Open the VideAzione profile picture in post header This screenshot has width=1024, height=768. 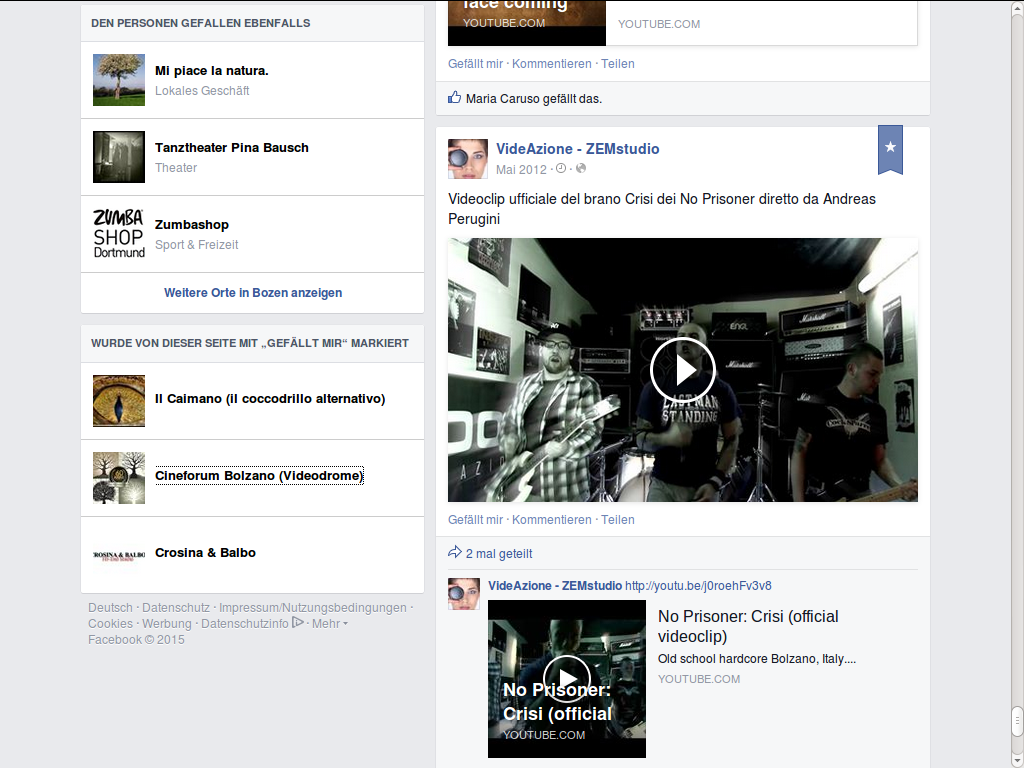pyautogui.click(x=467, y=159)
